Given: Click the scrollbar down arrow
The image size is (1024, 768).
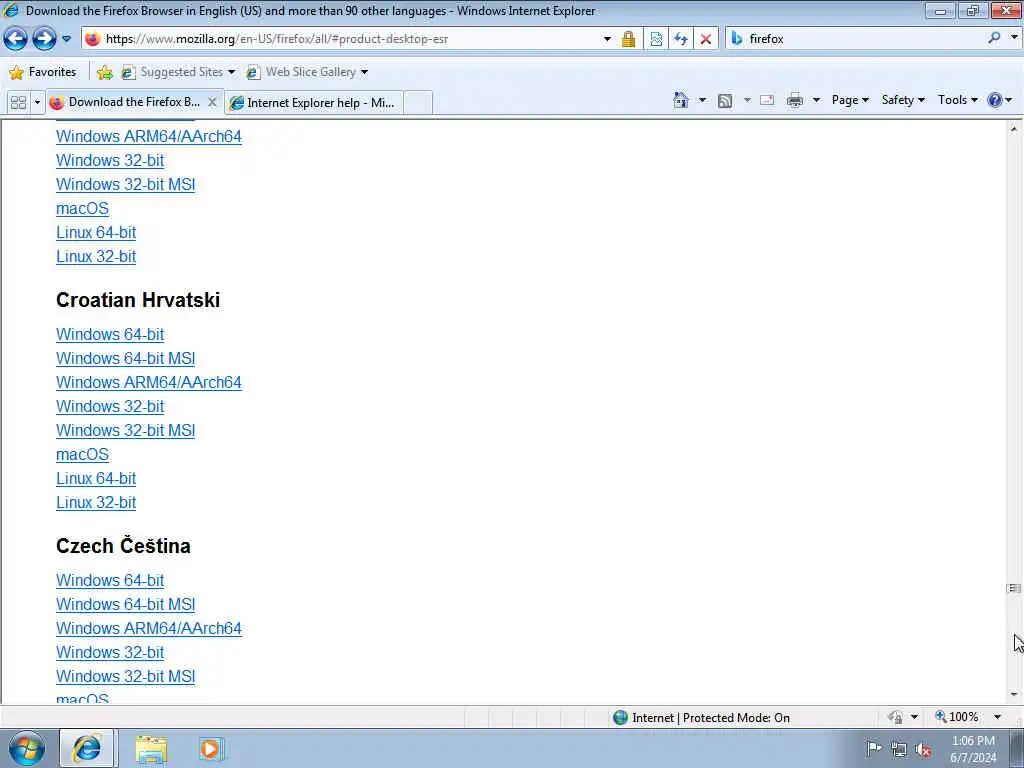Looking at the screenshot, I should 1014,695.
